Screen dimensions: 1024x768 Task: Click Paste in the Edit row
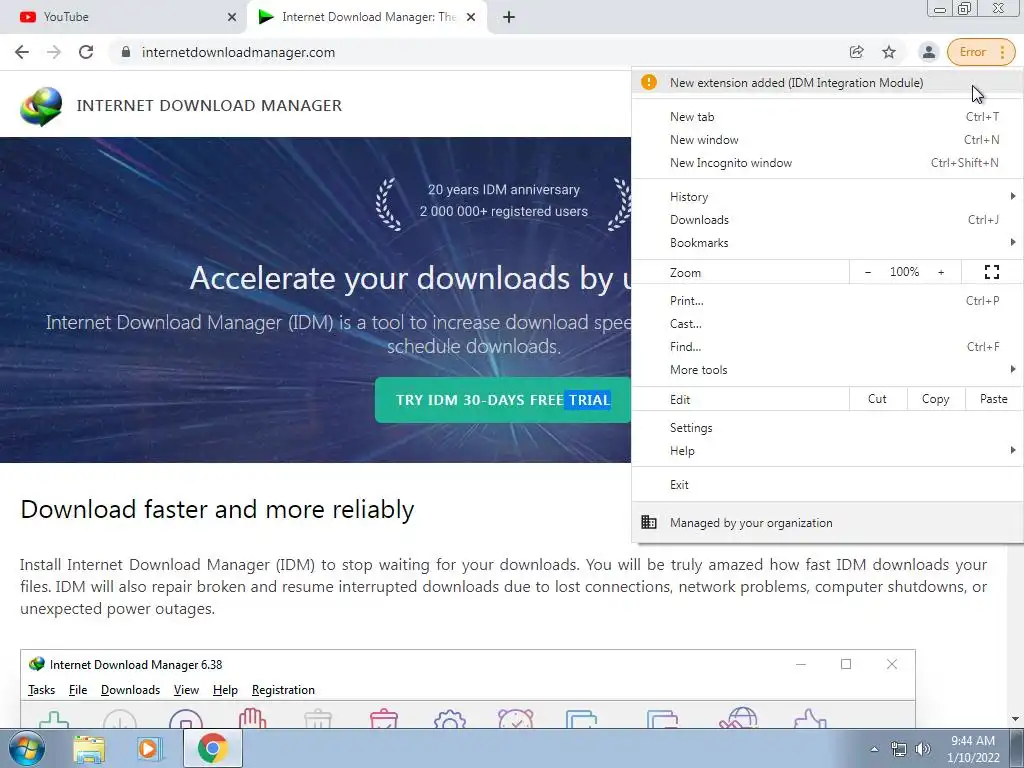click(x=993, y=399)
